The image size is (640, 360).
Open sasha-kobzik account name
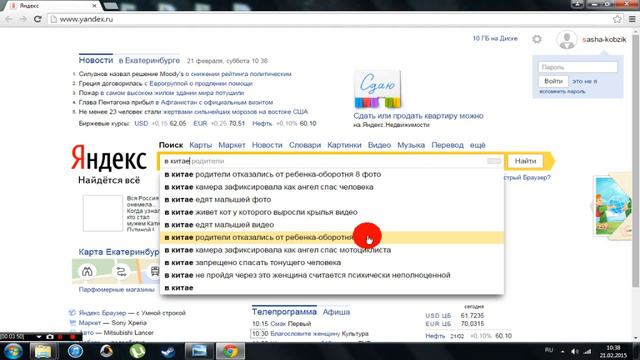click(x=604, y=40)
